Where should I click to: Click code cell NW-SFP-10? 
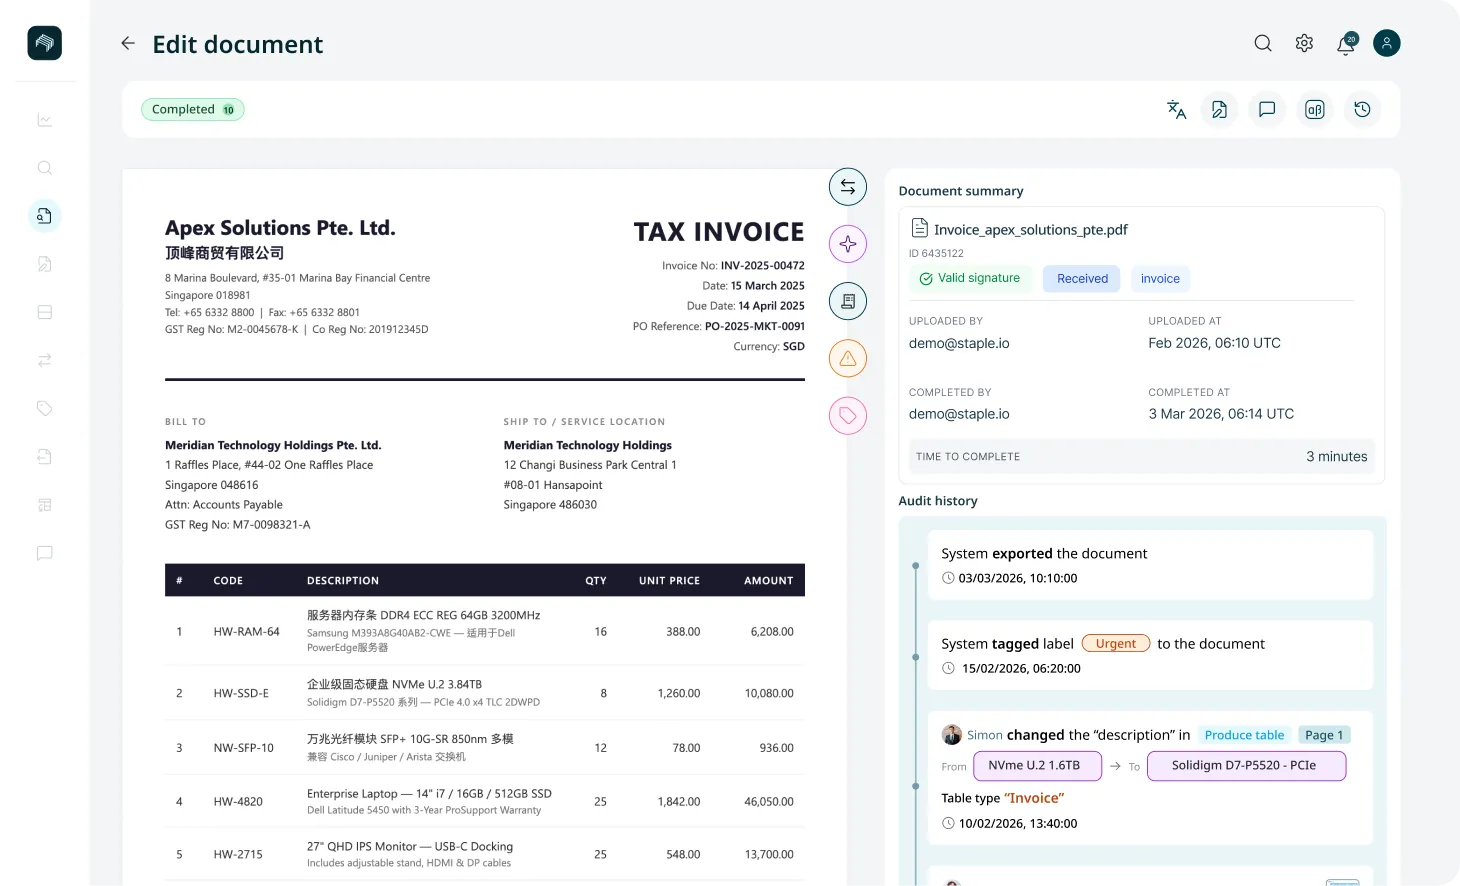(x=243, y=748)
